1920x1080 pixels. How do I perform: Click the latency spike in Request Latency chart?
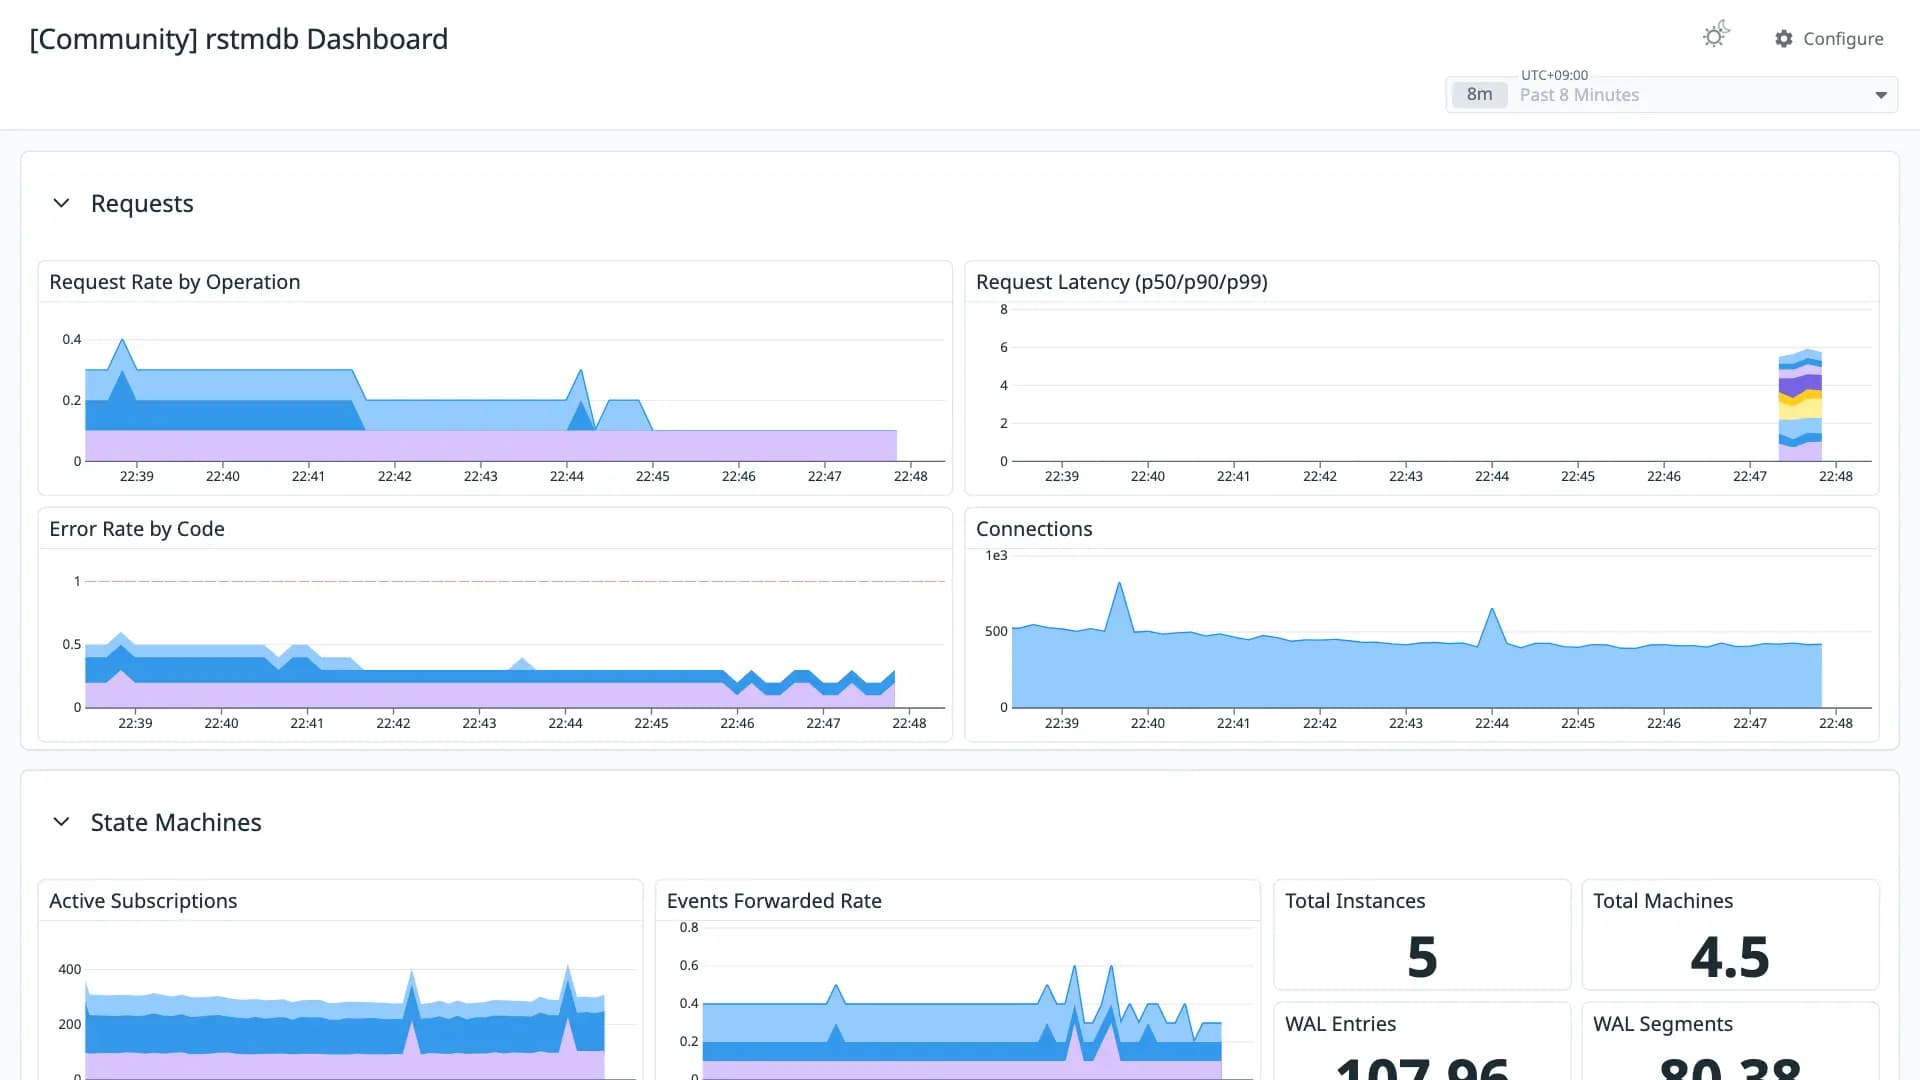pos(1800,403)
